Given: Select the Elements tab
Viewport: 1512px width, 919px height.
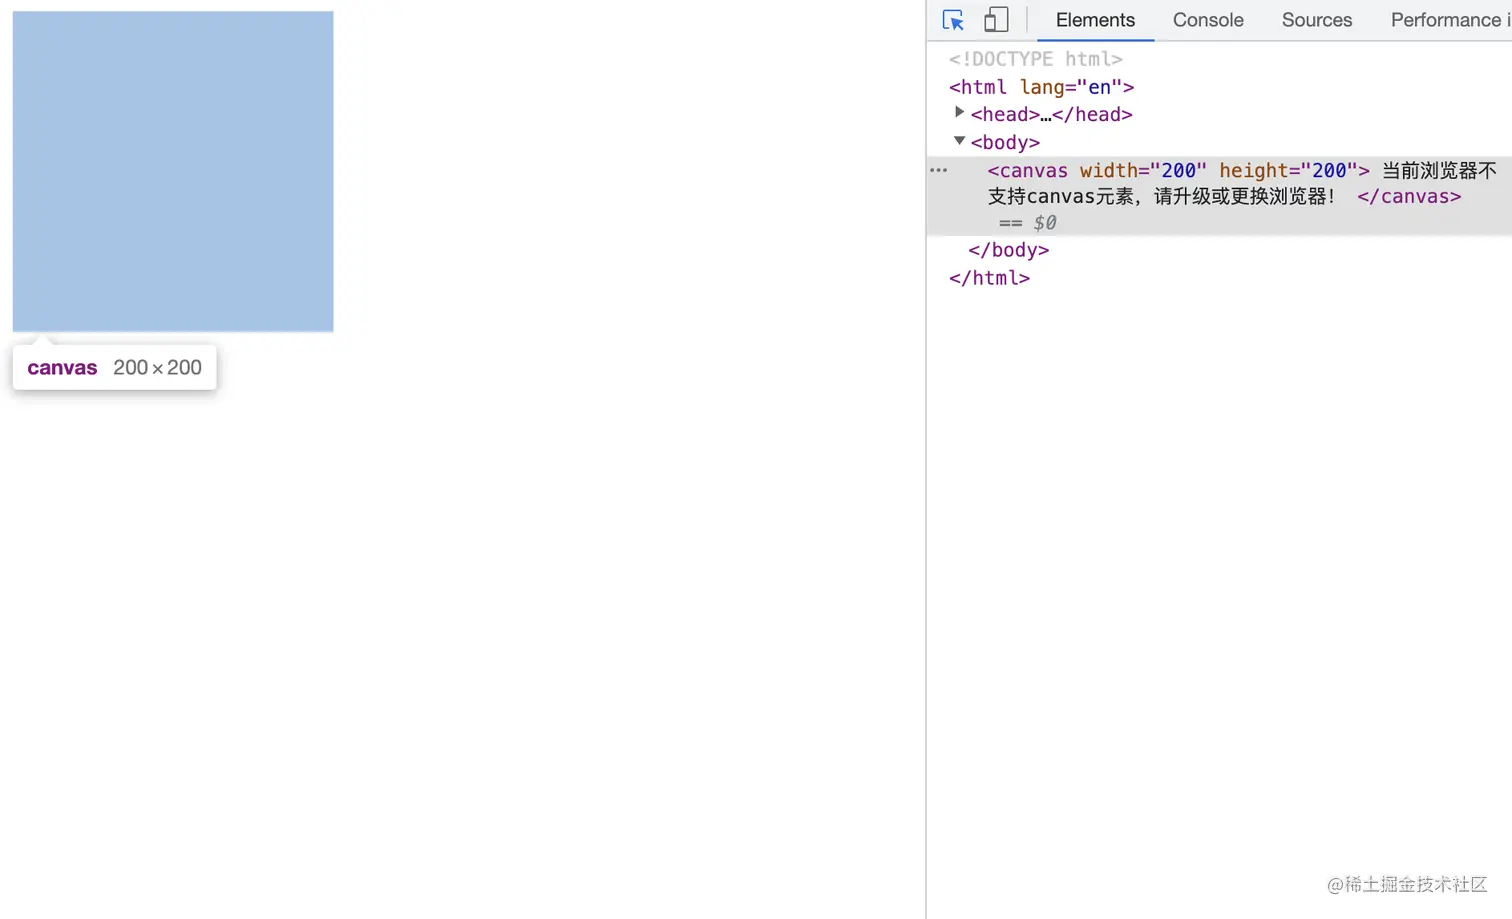Looking at the screenshot, I should click(1094, 20).
